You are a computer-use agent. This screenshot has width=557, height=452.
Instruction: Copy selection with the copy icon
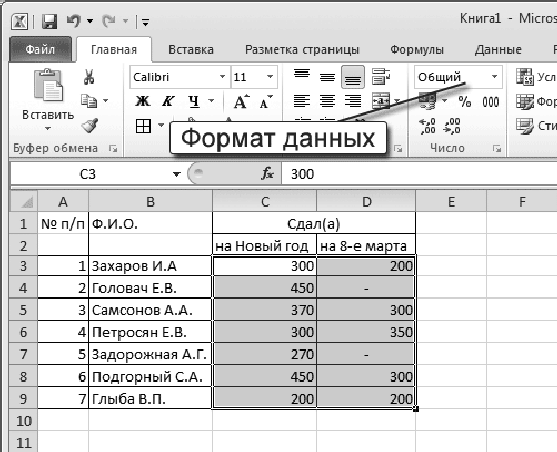point(89,101)
